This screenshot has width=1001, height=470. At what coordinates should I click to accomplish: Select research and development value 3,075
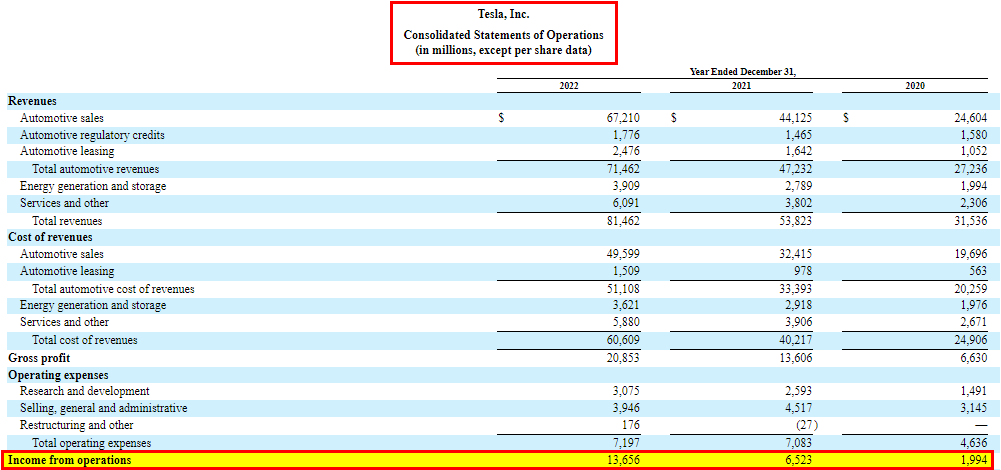pos(626,391)
